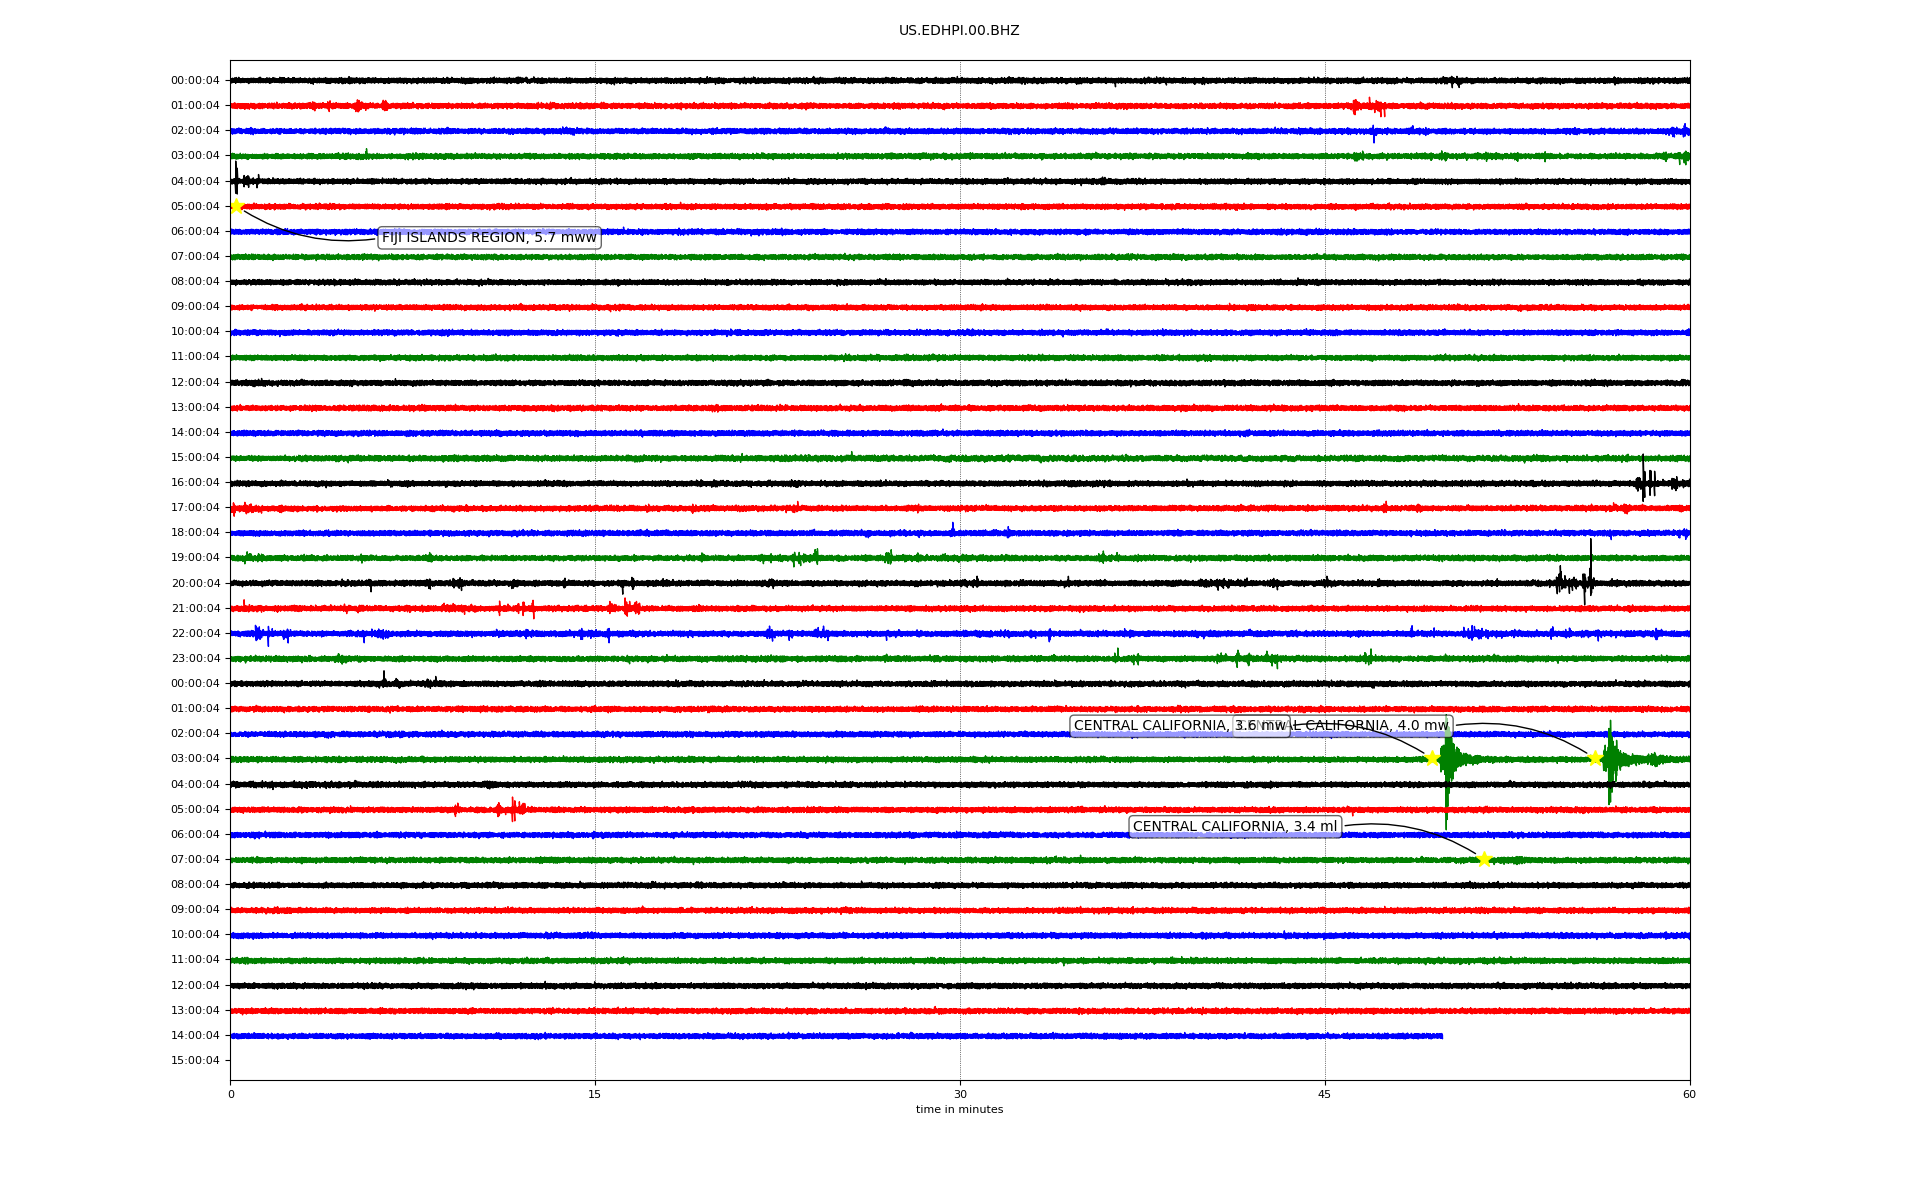This screenshot has width=1920, height=1200.
Task: Click the Central California 3.4 ml star marker
Action: click(1484, 859)
